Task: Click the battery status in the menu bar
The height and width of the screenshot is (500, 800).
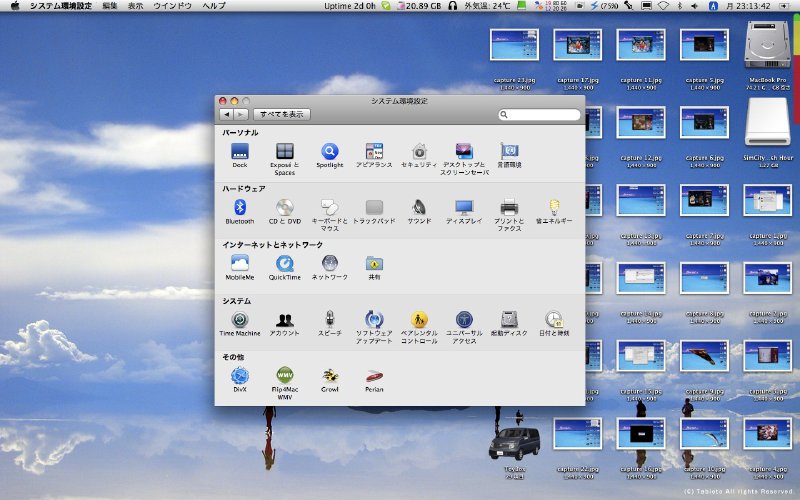Action: tap(605, 6)
